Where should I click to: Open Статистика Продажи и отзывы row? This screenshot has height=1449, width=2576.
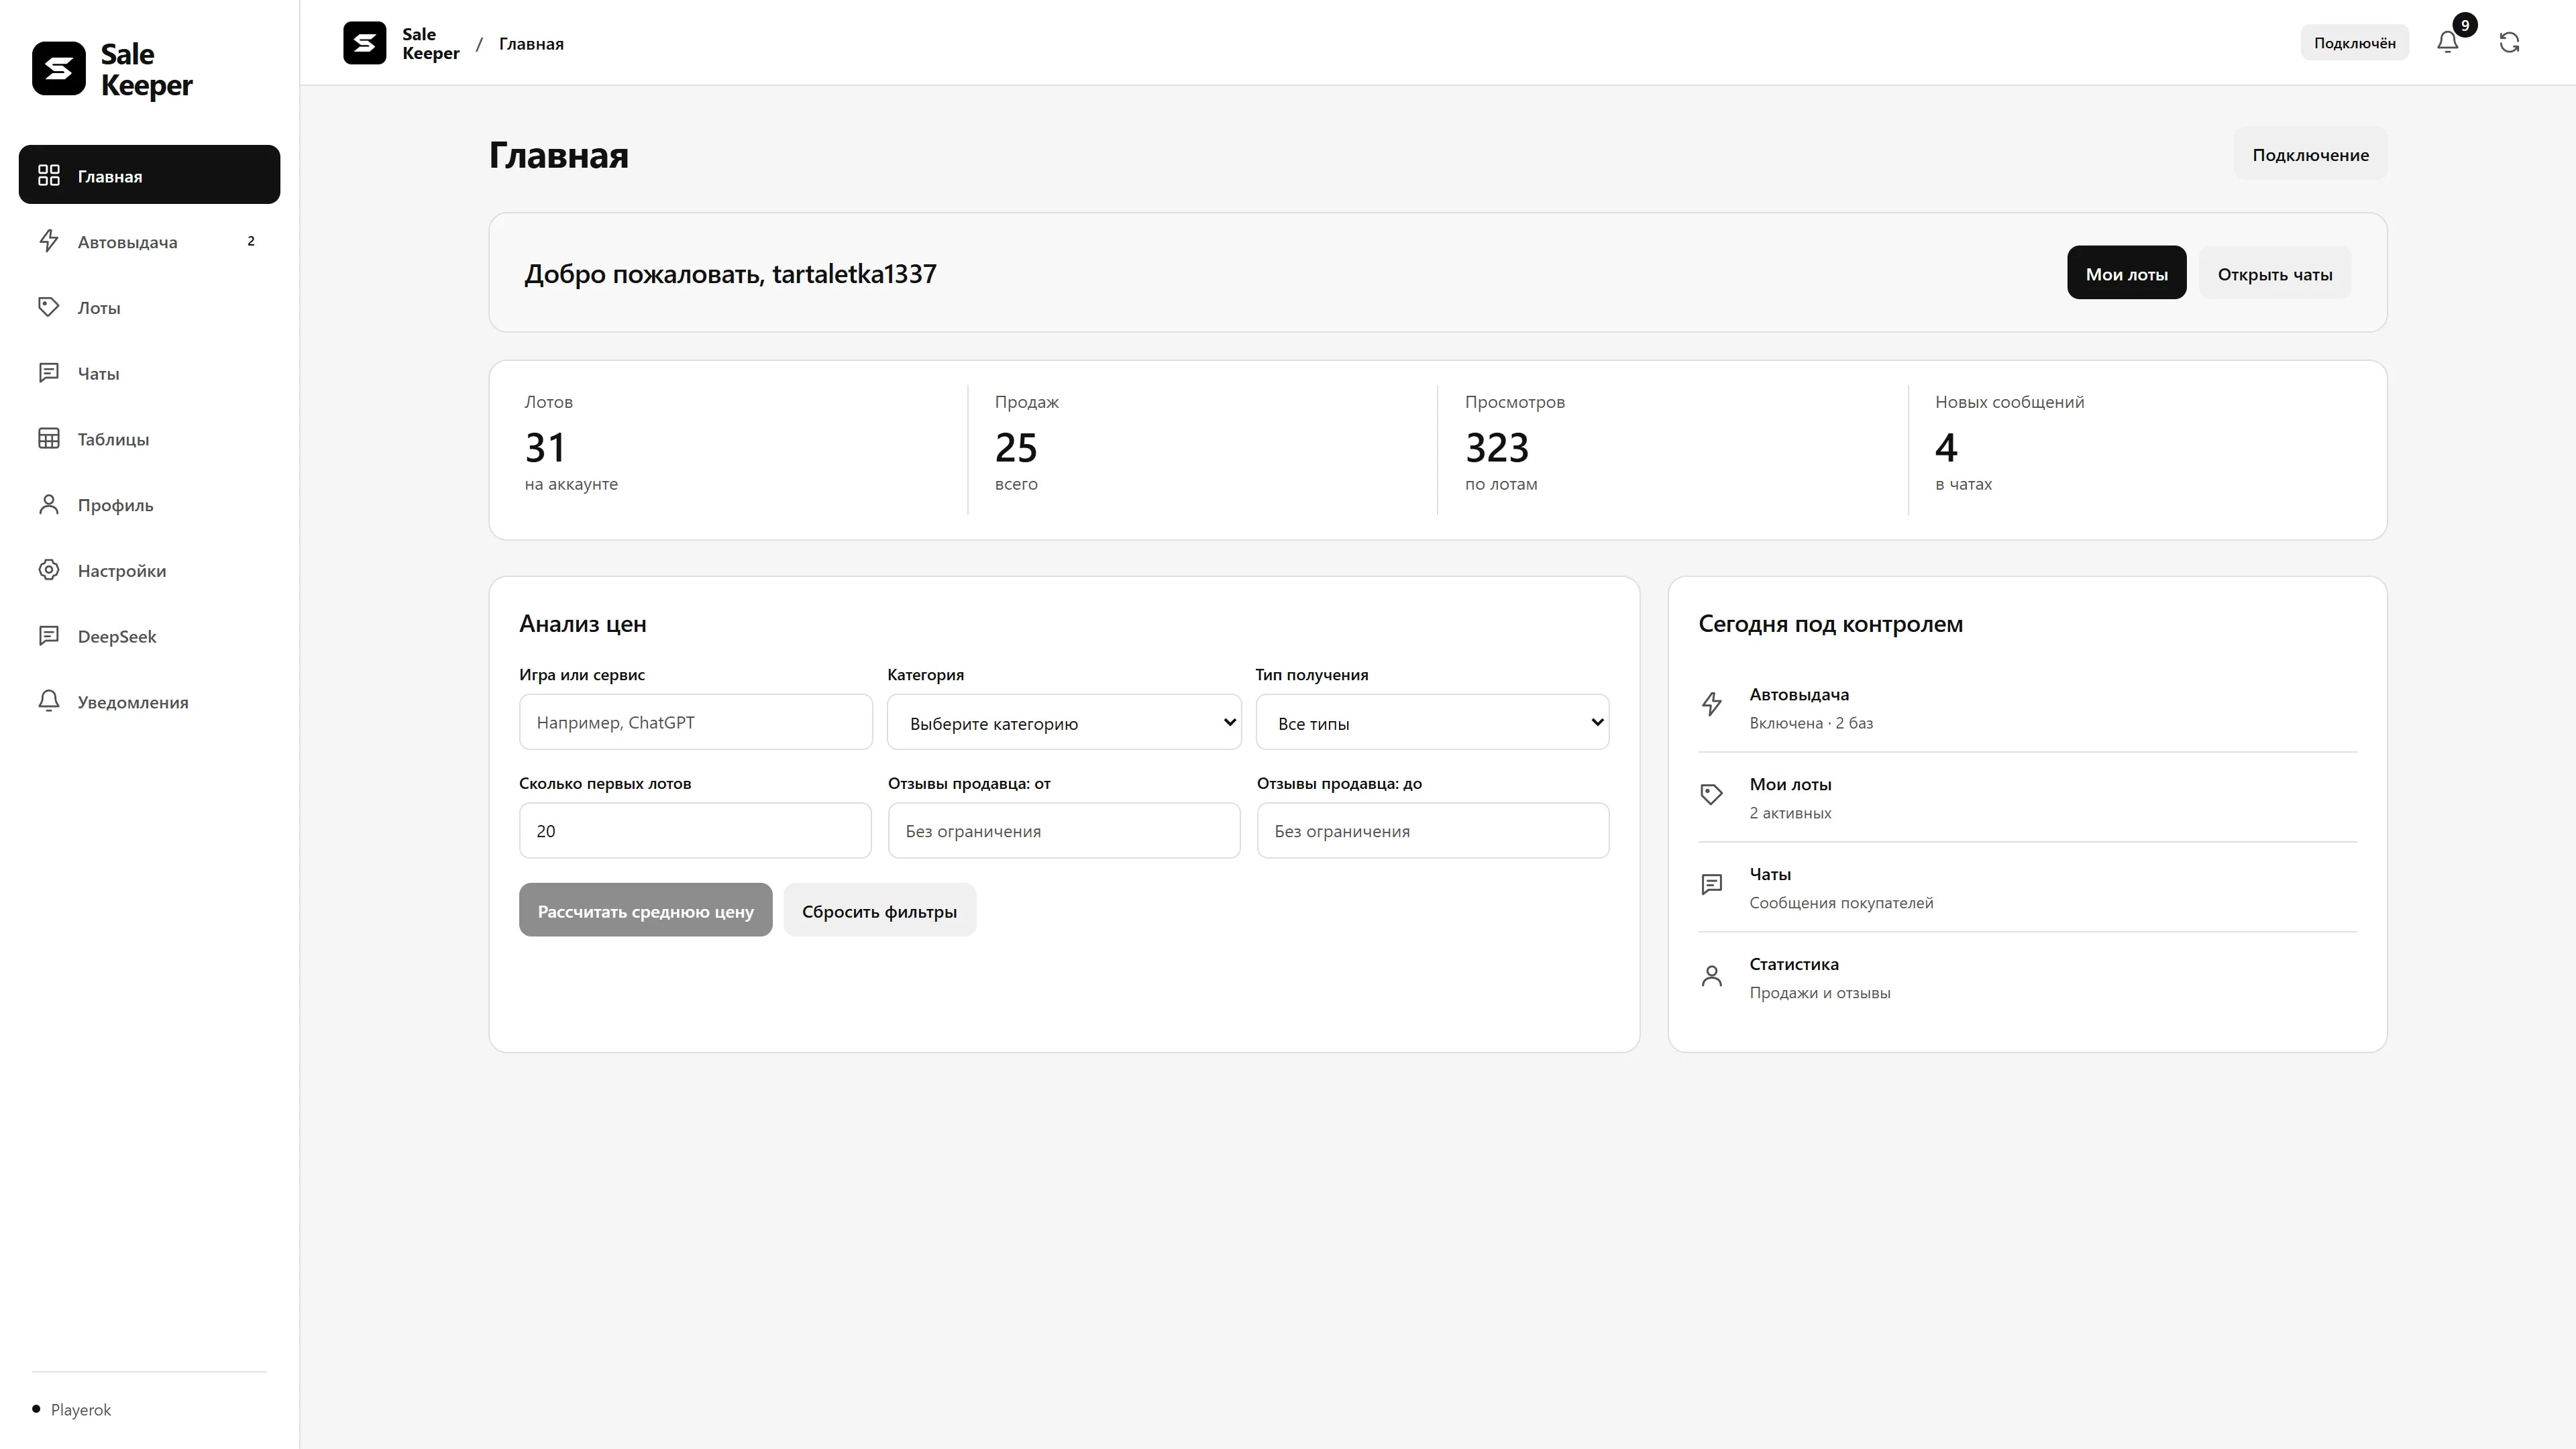point(2028,977)
